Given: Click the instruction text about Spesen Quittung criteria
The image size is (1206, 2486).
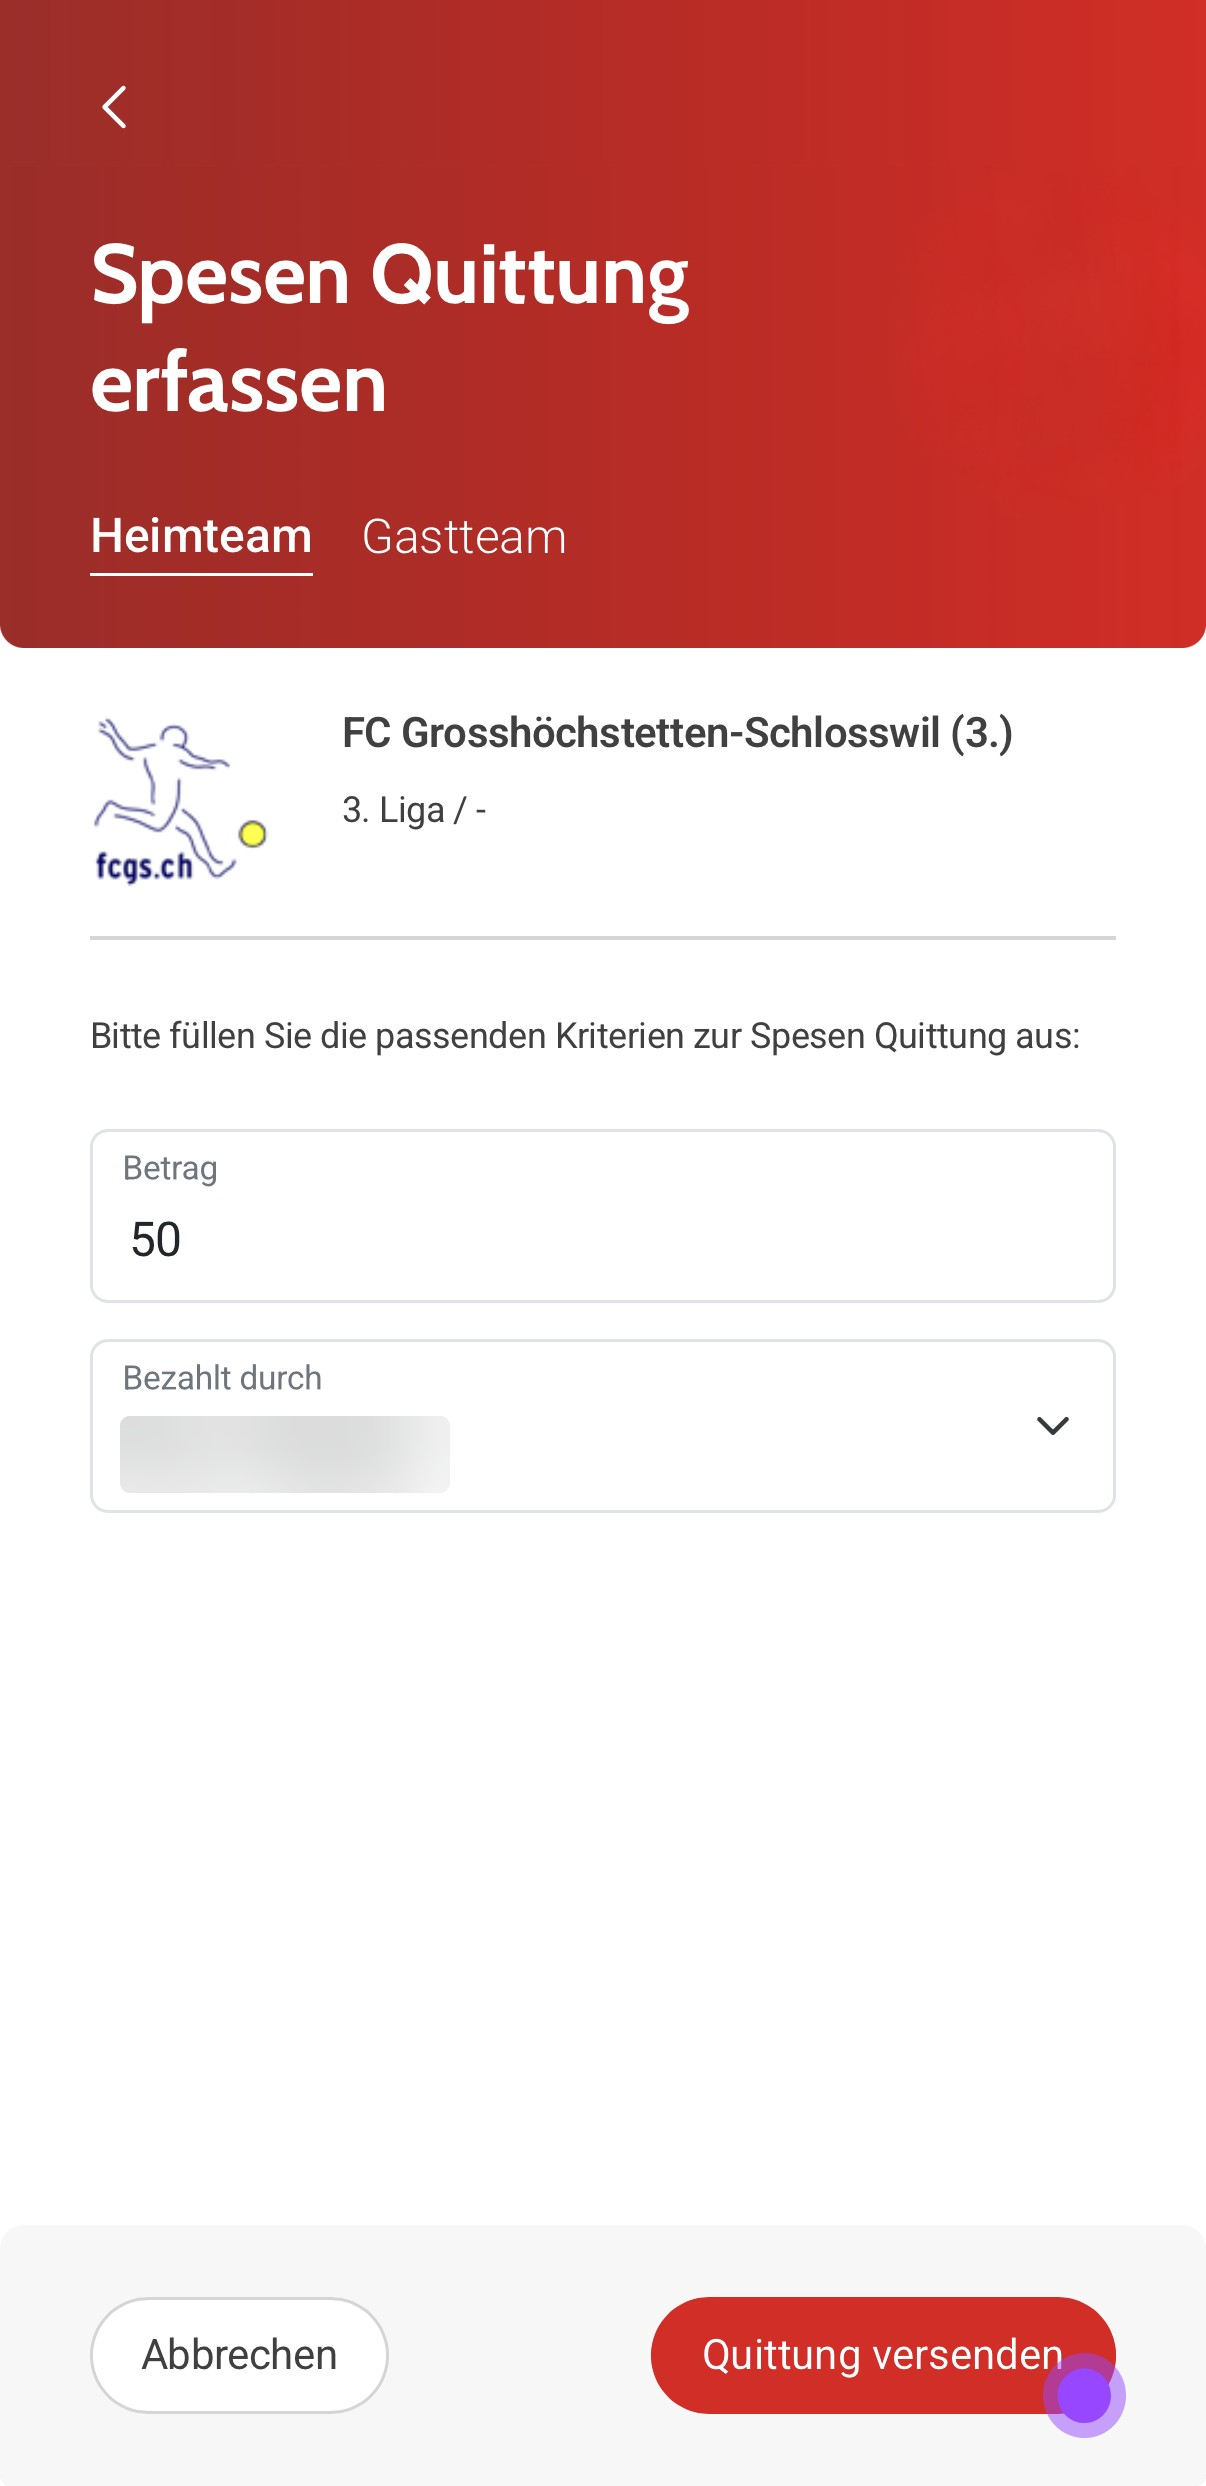Looking at the screenshot, I should 585,1036.
